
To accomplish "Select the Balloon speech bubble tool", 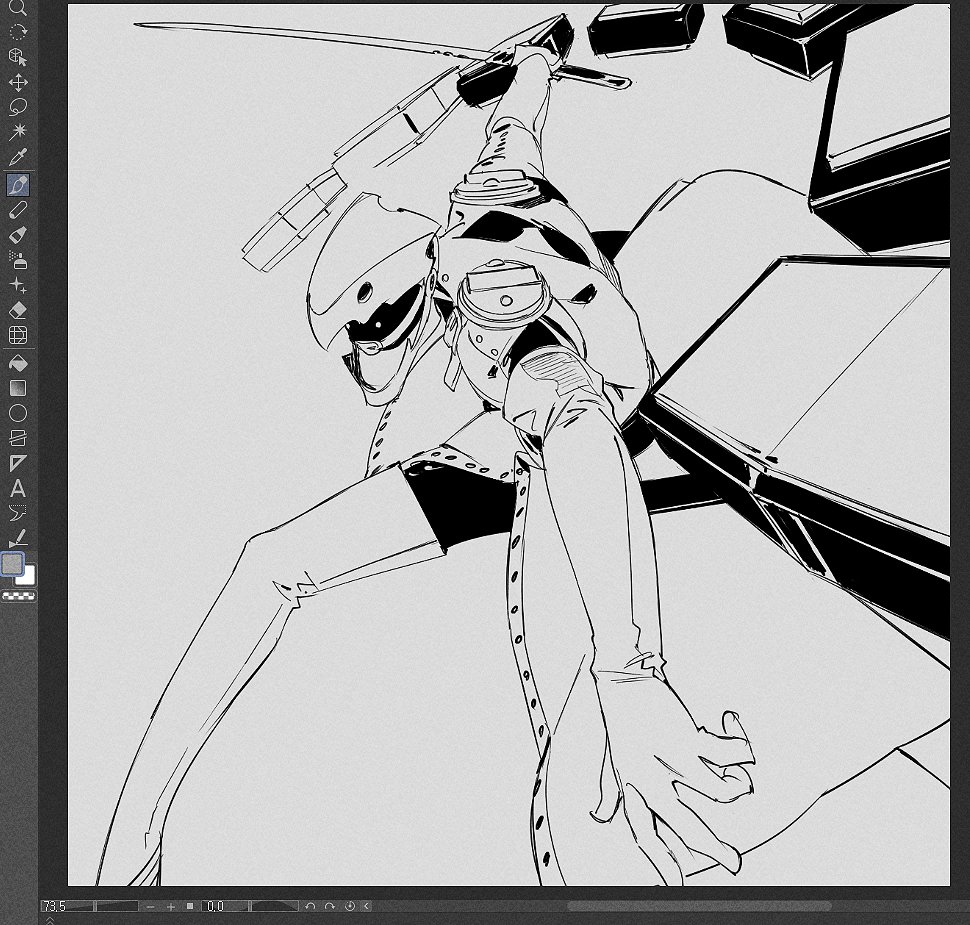I will (x=18, y=513).
